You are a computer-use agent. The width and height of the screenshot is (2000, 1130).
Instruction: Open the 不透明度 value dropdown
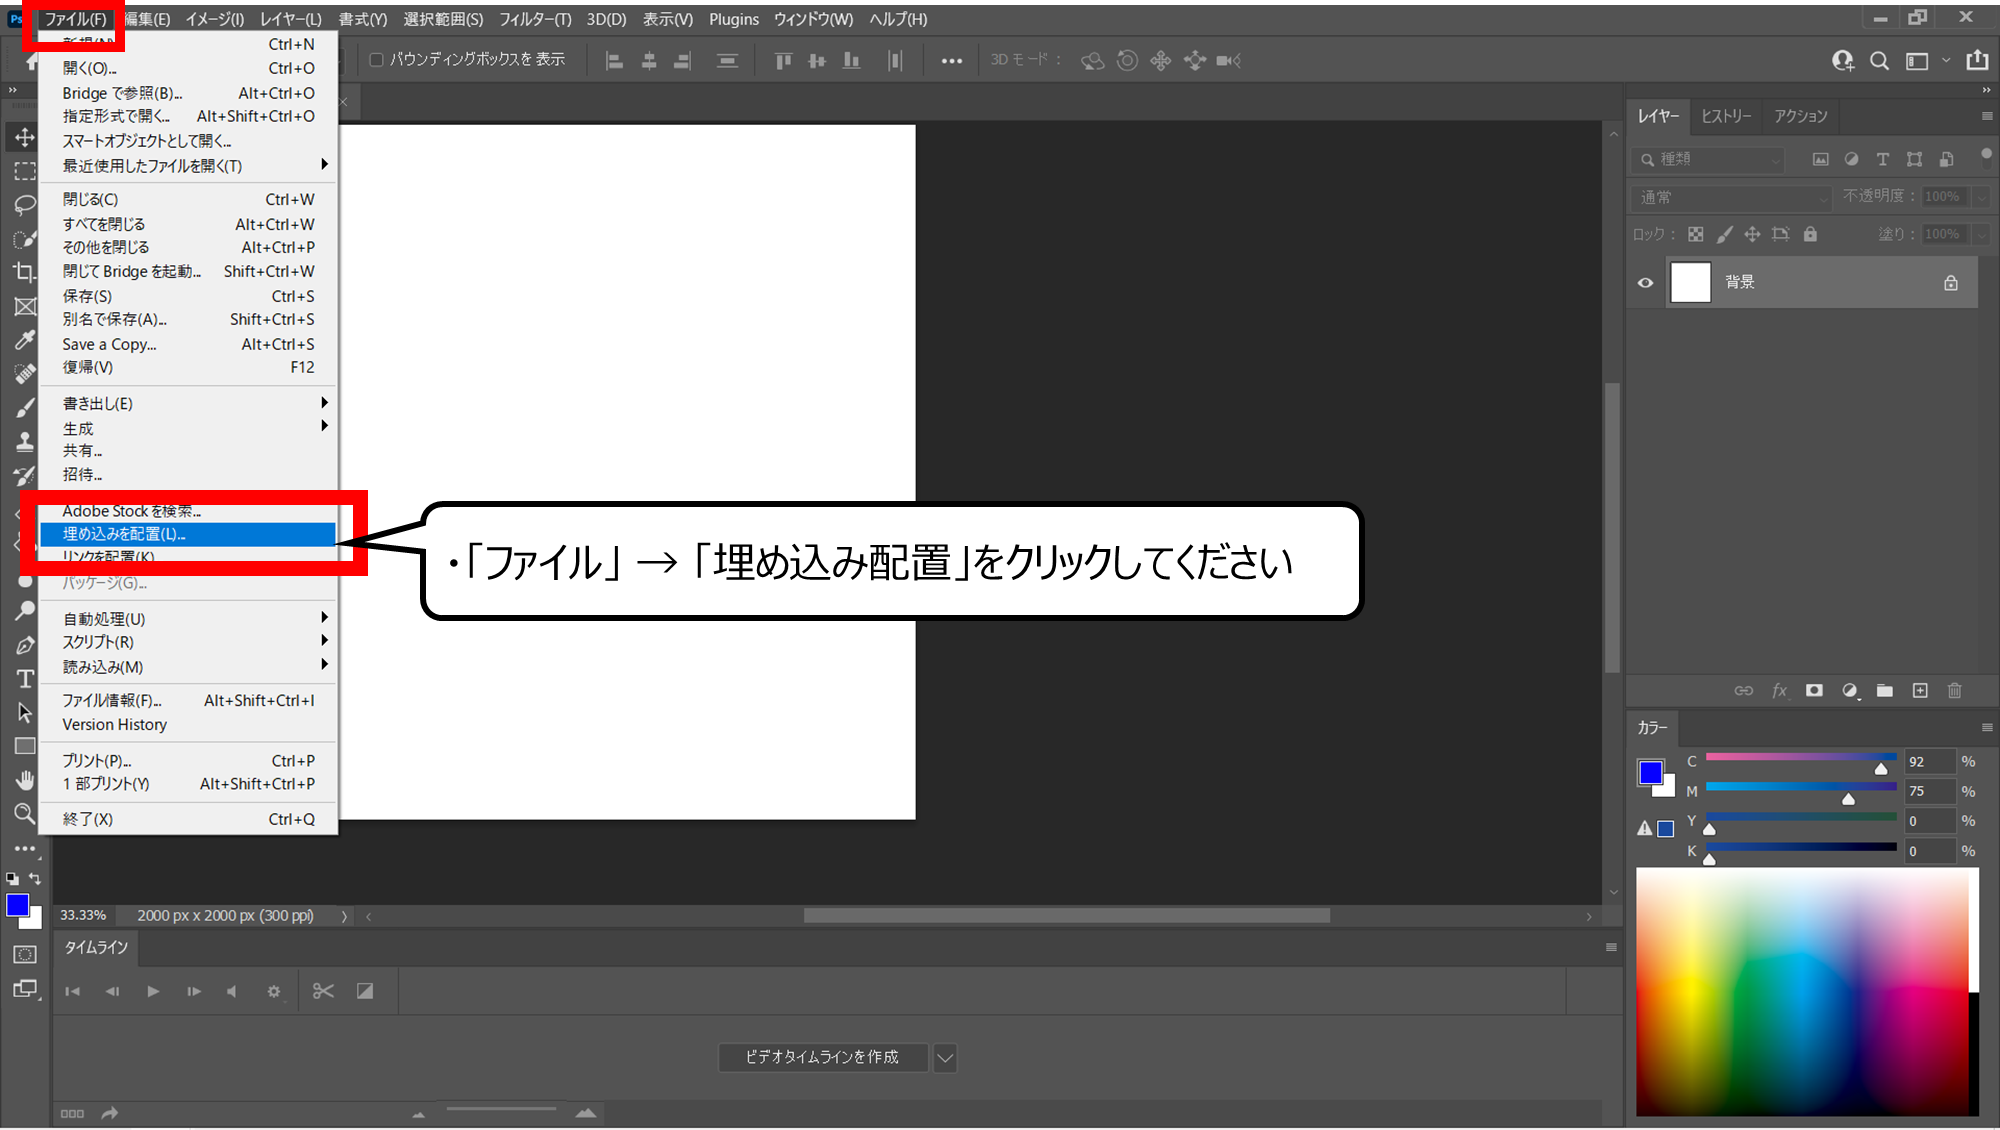1981,197
